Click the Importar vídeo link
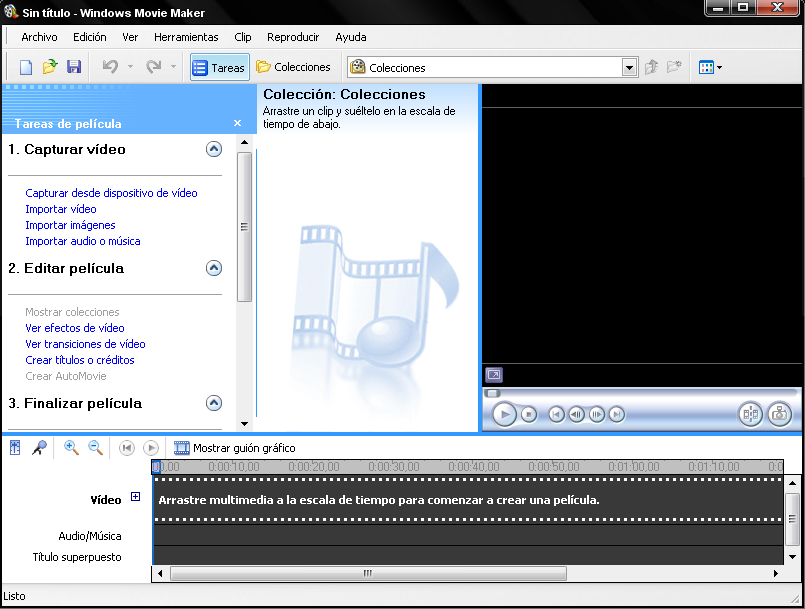Image resolution: width=805 pixels, height=609 pixels. pos(61,209)
